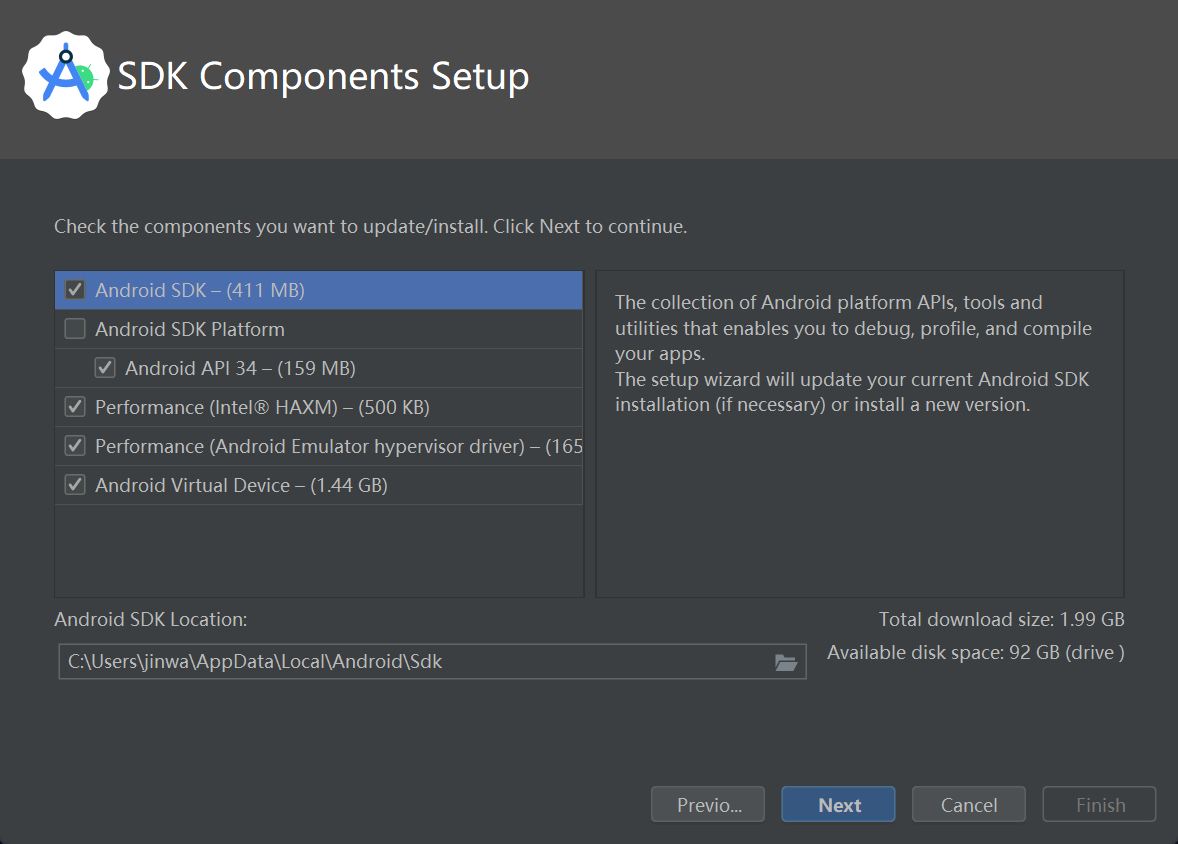
Task: Select 'Performance (Intel® HAXM) – (500 KB)' row
Action: coord(319,407)
